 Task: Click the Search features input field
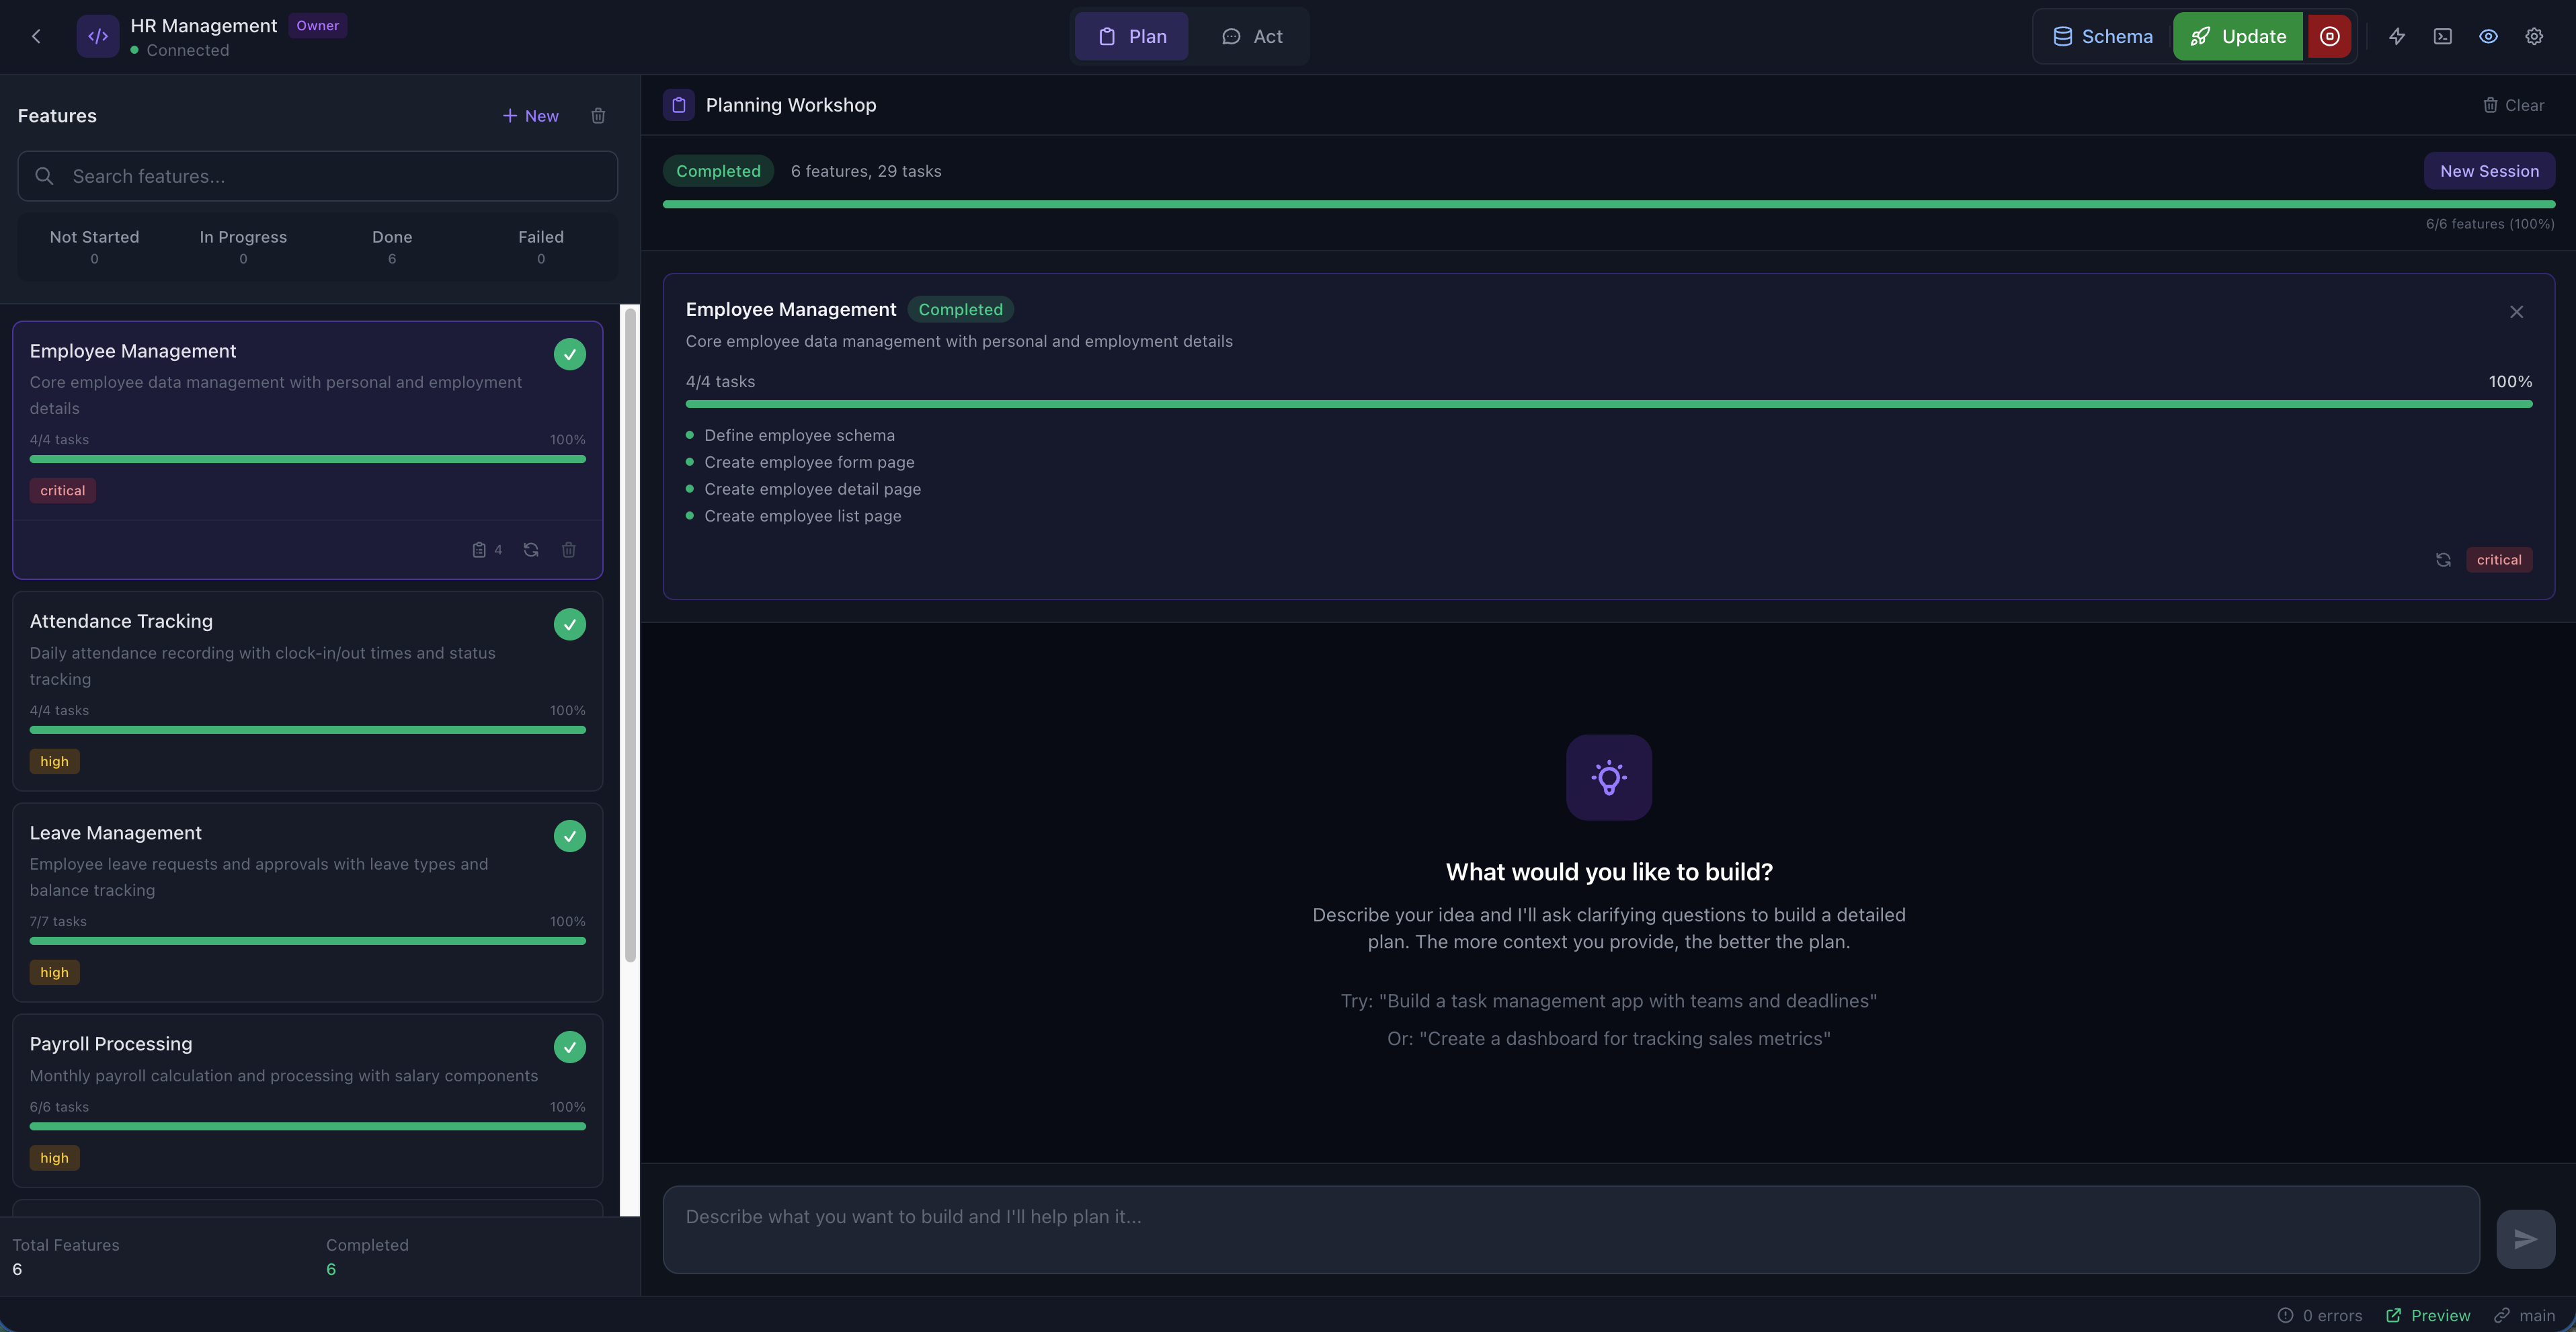click(x=317, y=177)
